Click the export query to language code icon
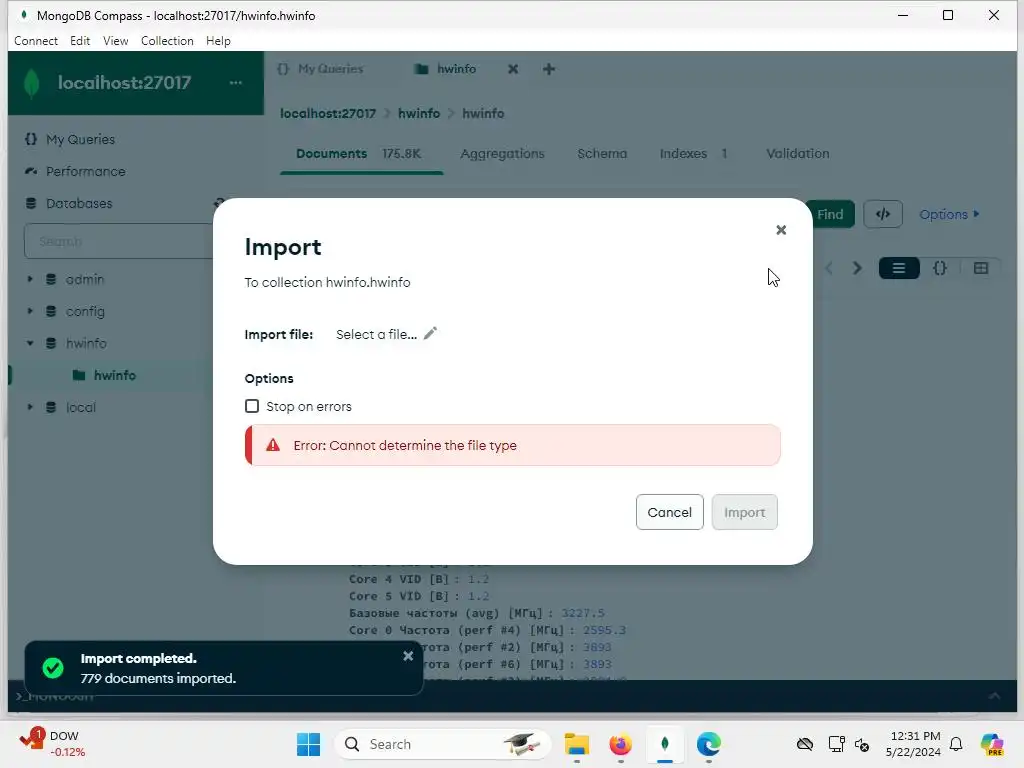 click(x=883, y=214)
